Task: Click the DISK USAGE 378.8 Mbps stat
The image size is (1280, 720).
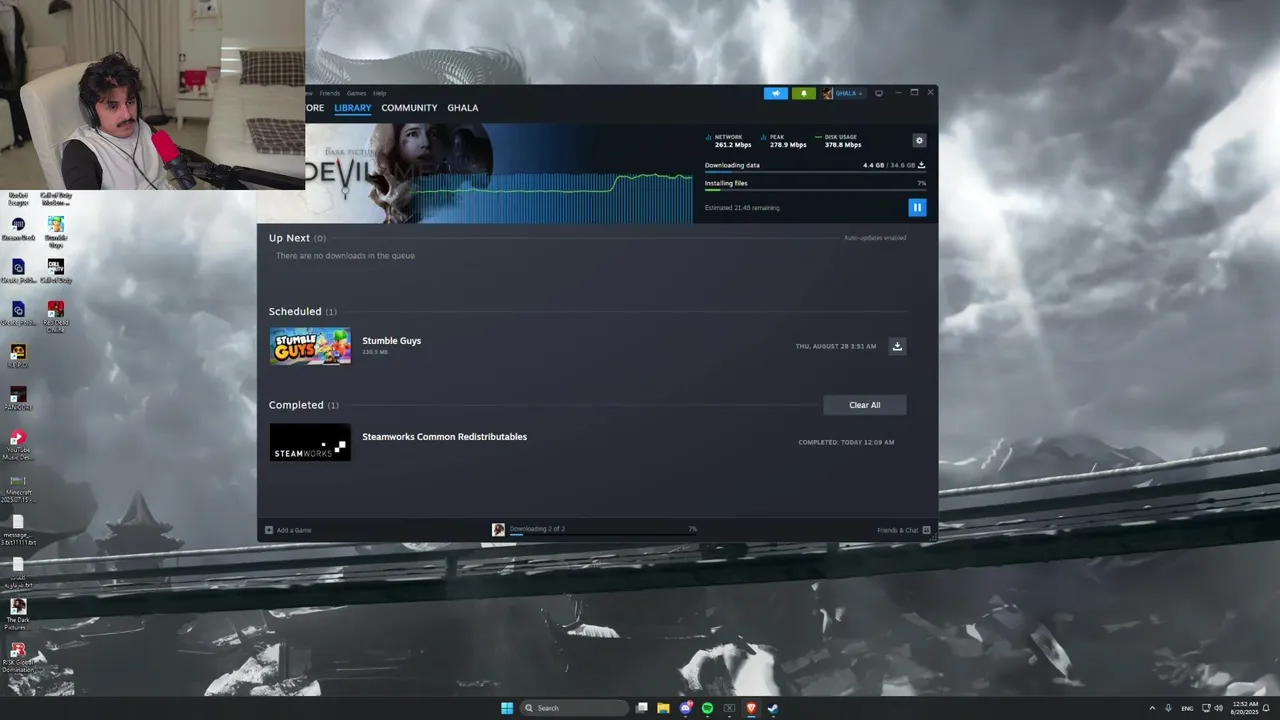Action: coord(838,141)
